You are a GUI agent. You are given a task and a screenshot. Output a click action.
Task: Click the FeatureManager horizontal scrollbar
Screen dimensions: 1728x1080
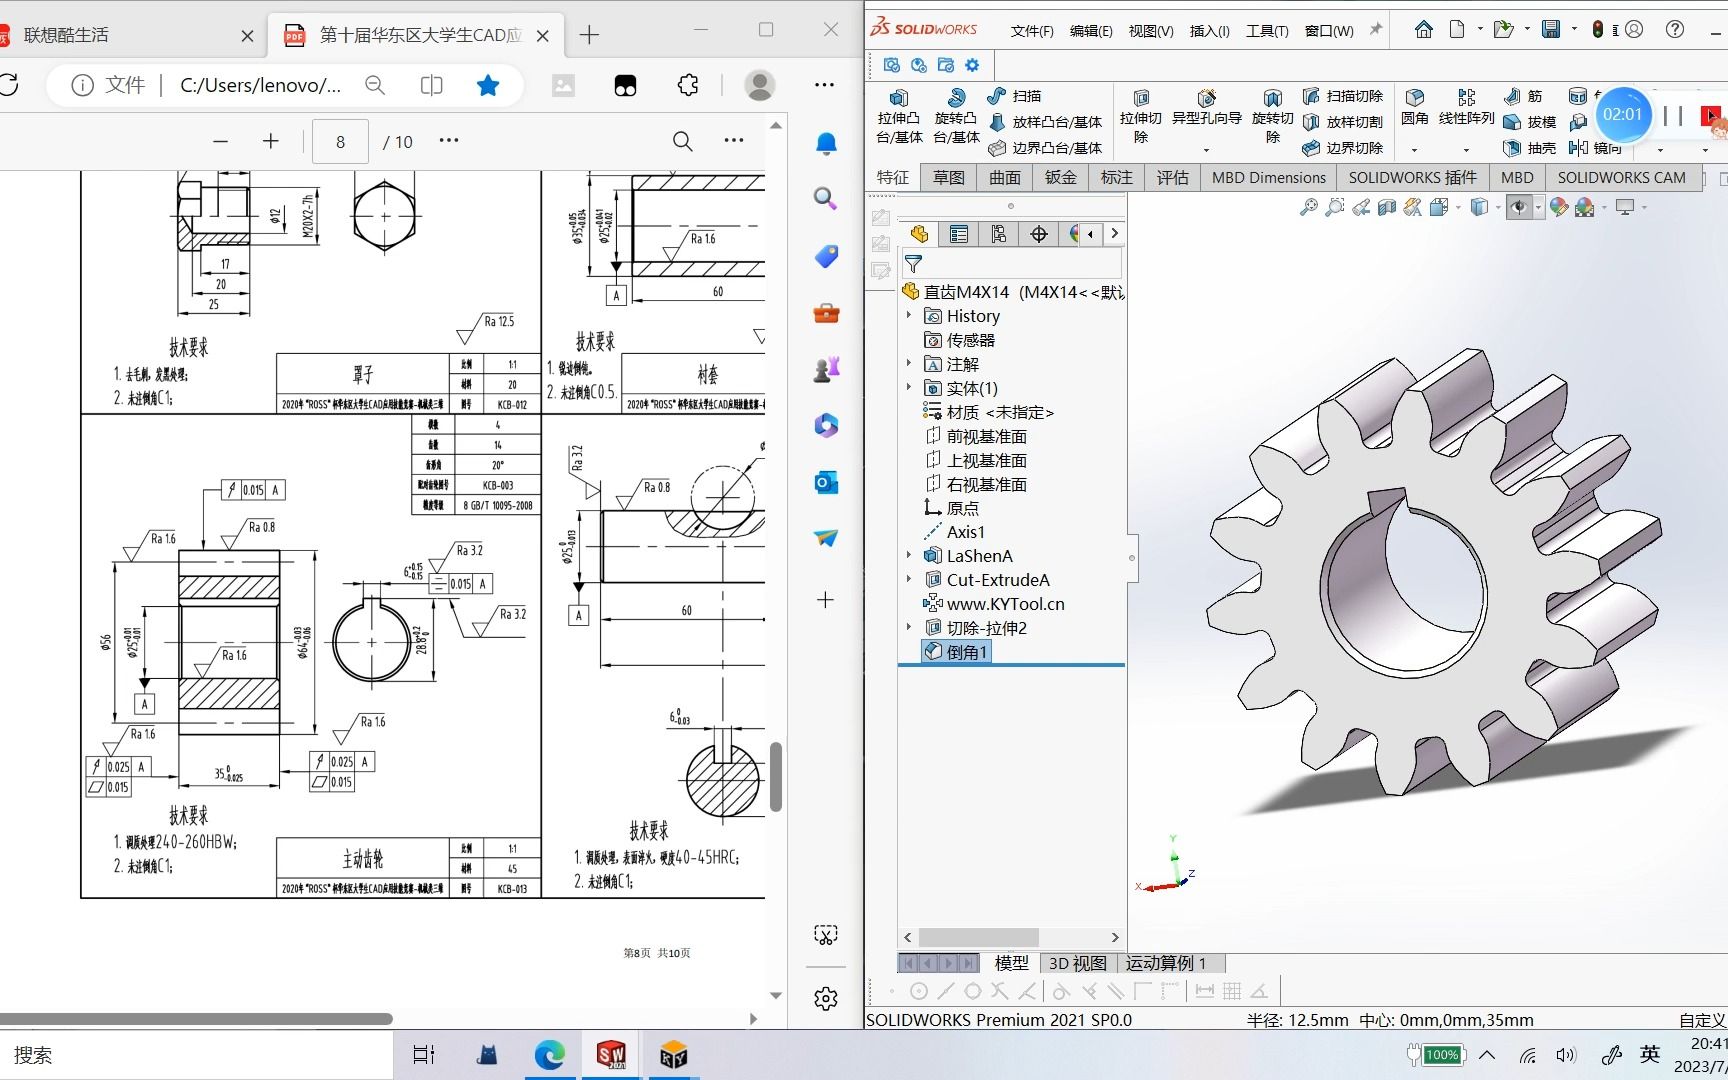point(979,937)
